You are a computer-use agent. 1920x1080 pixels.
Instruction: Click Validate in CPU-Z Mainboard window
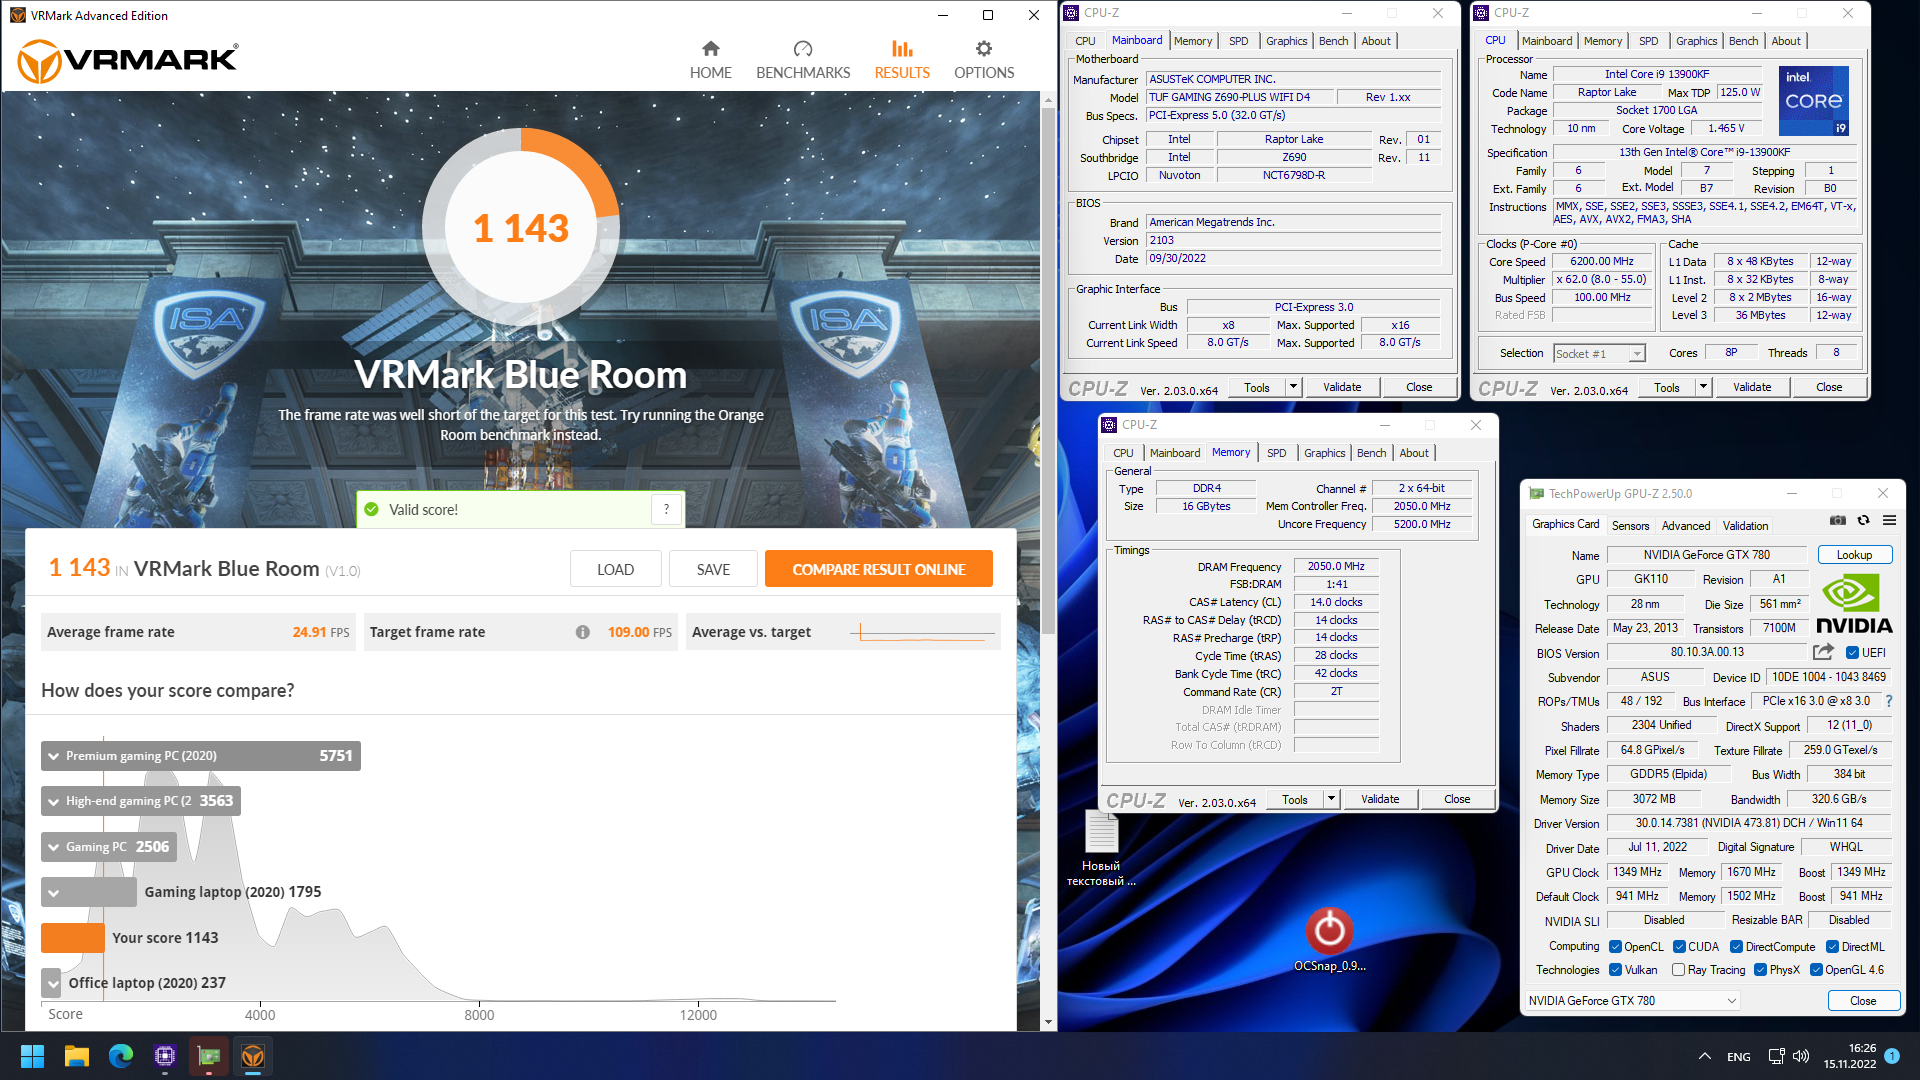[x=1342, y=387]
